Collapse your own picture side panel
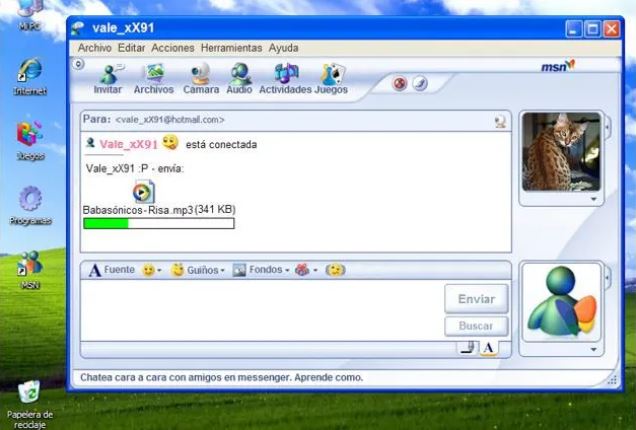This screenshot has width=636, height=430. [608, 277]
